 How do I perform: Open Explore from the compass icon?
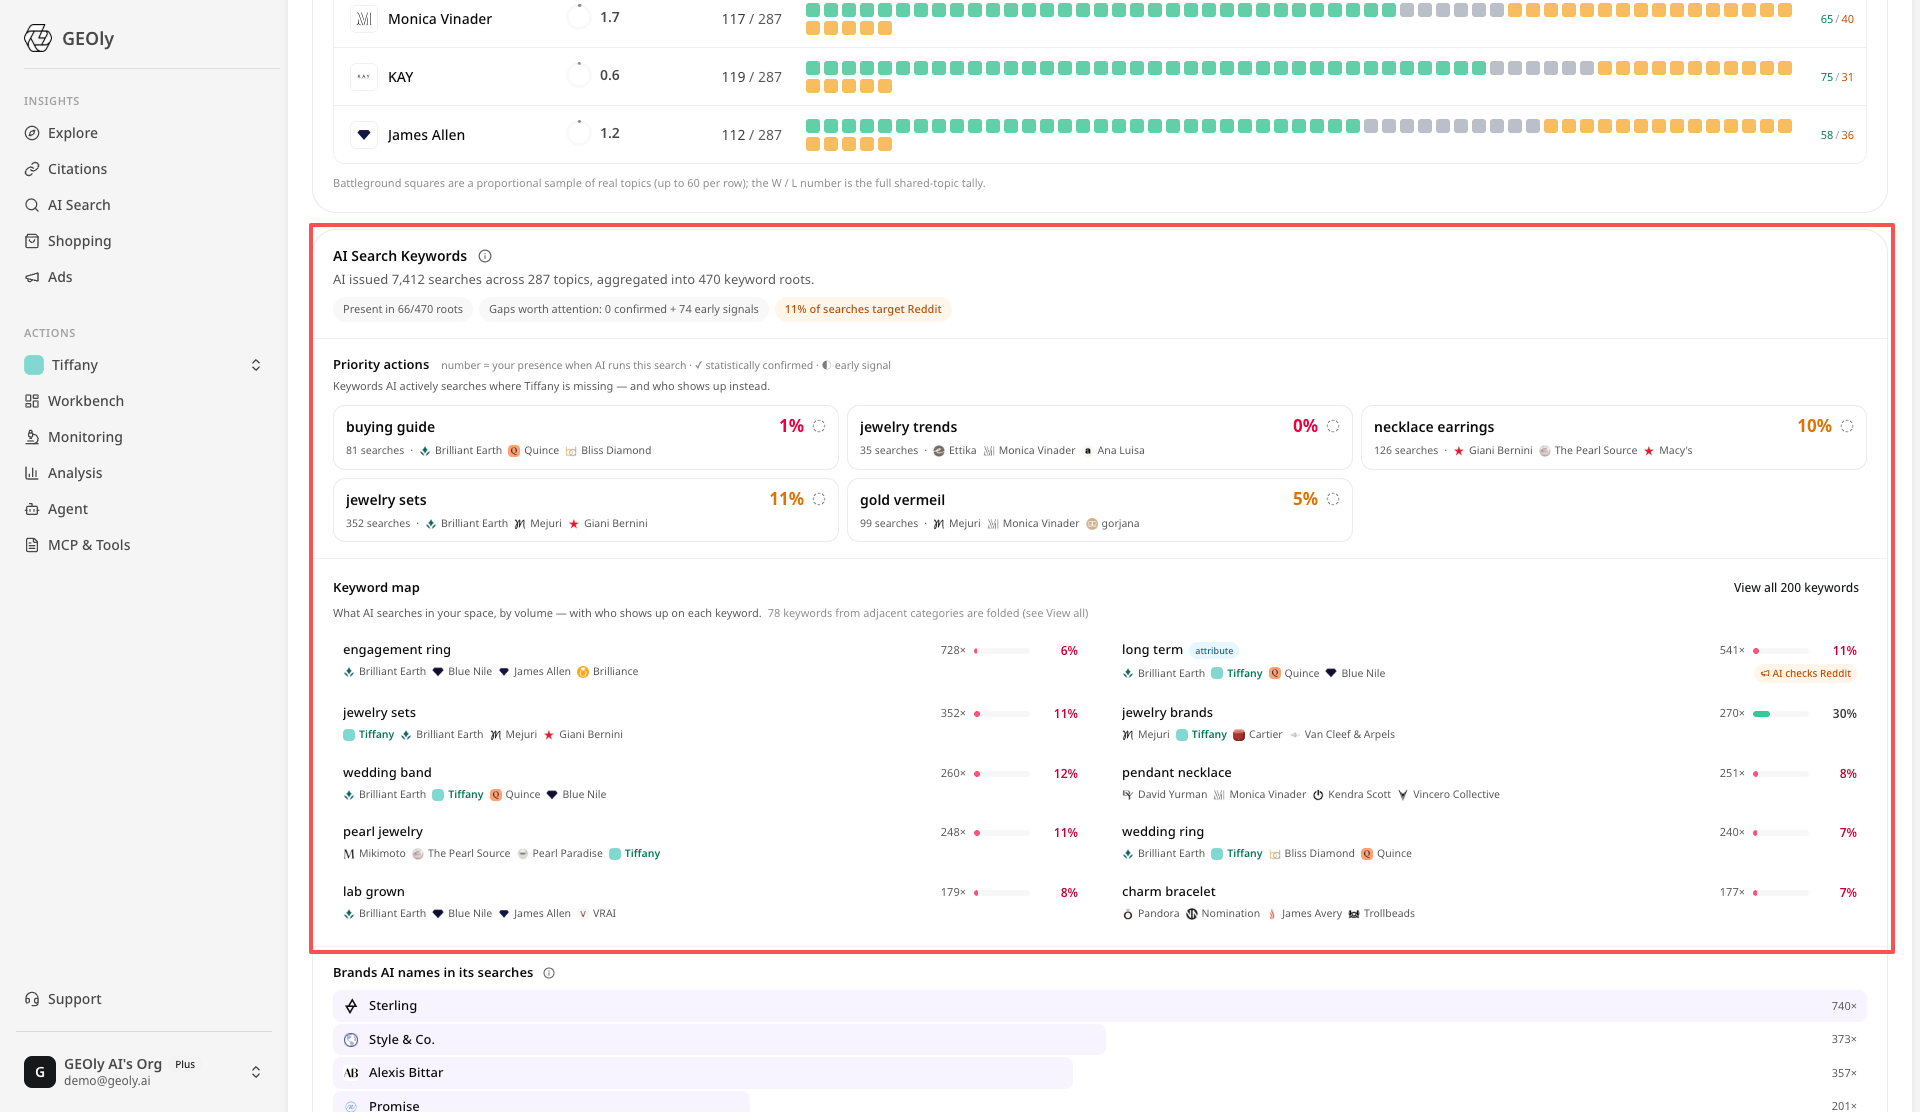pyautogui.click(x=32, y=133)
